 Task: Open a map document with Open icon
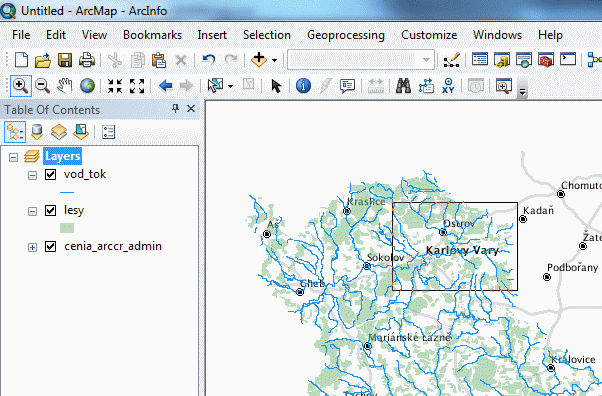pyautogui.click(x=43, y=60)
